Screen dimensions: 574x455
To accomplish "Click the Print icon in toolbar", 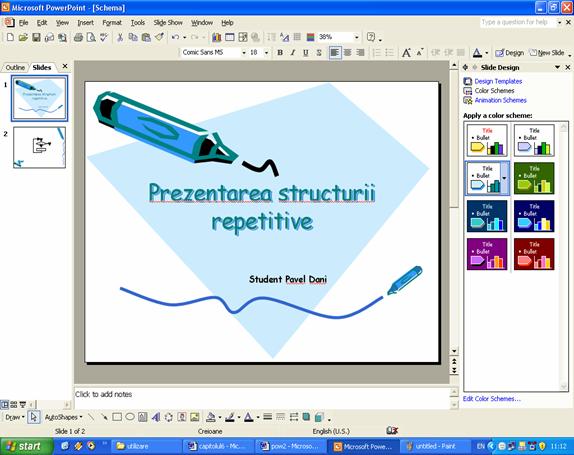I will point(78,37).
